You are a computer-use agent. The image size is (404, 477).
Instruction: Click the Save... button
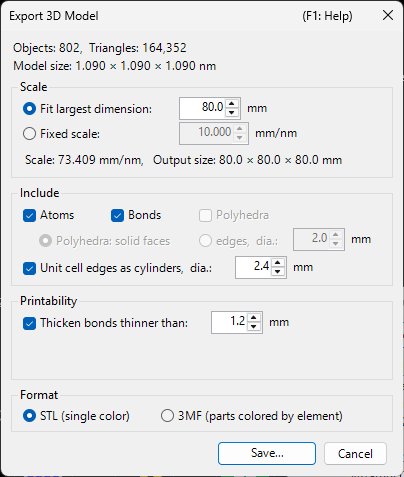[267, 453]
